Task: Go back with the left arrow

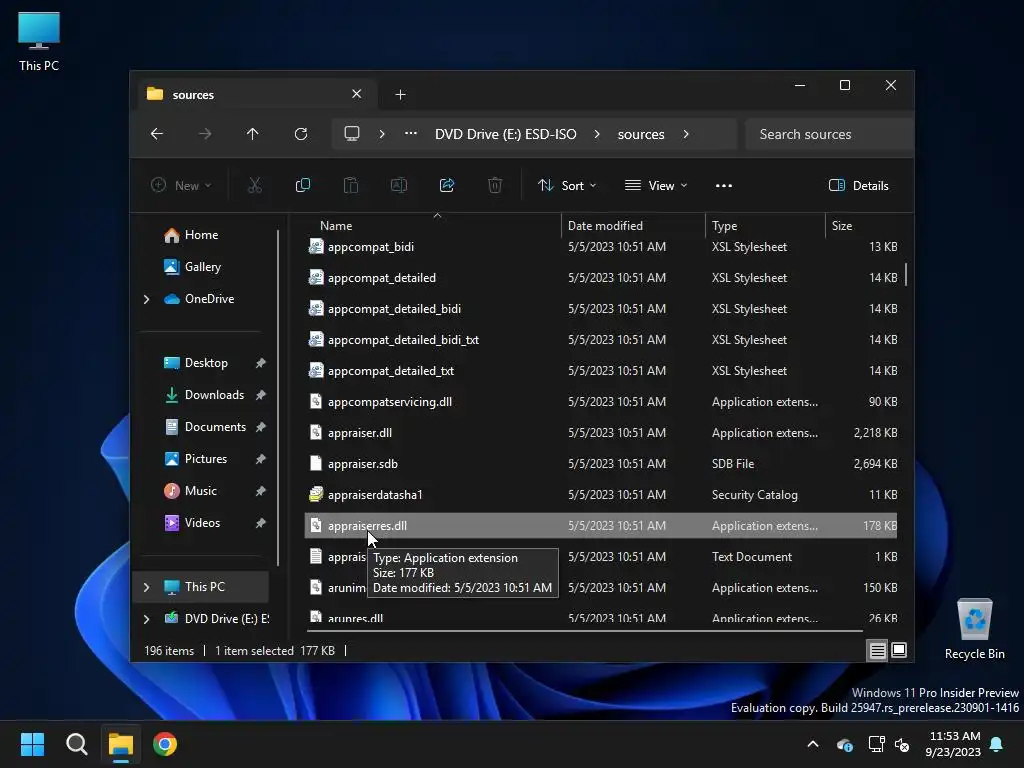Action: click(157, 134)
